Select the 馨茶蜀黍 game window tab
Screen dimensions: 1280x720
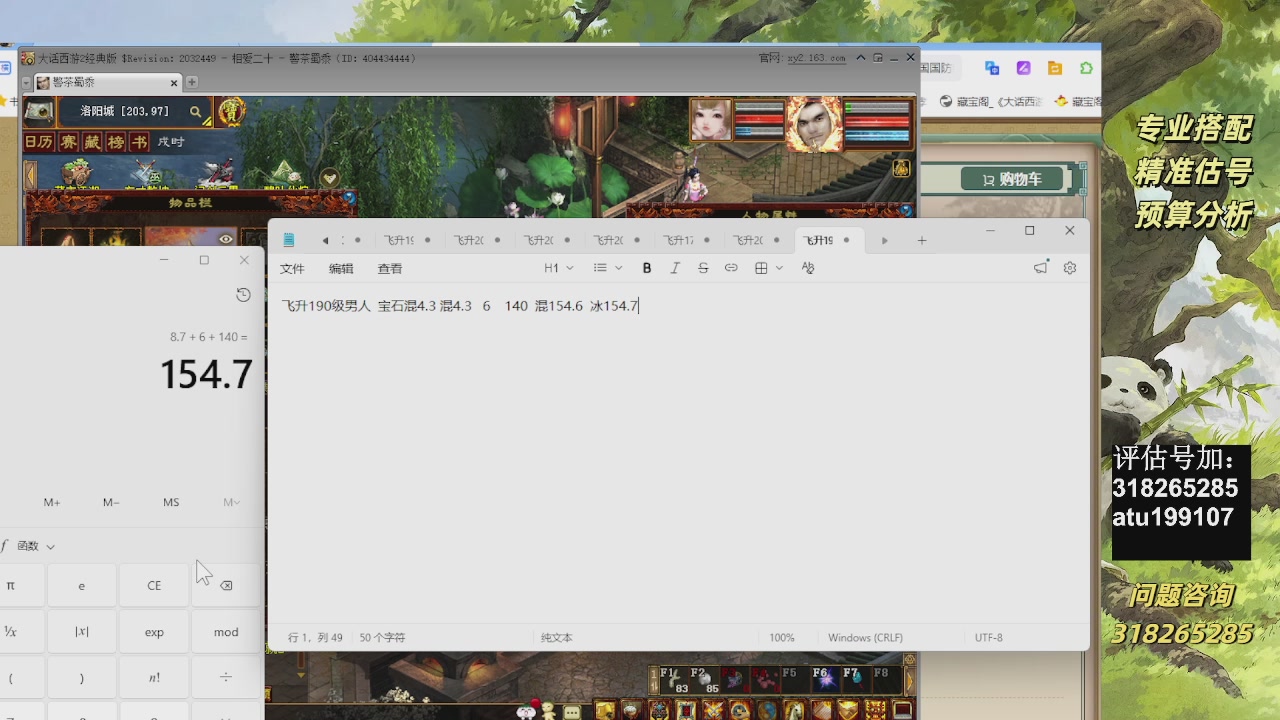click(105, 82)
